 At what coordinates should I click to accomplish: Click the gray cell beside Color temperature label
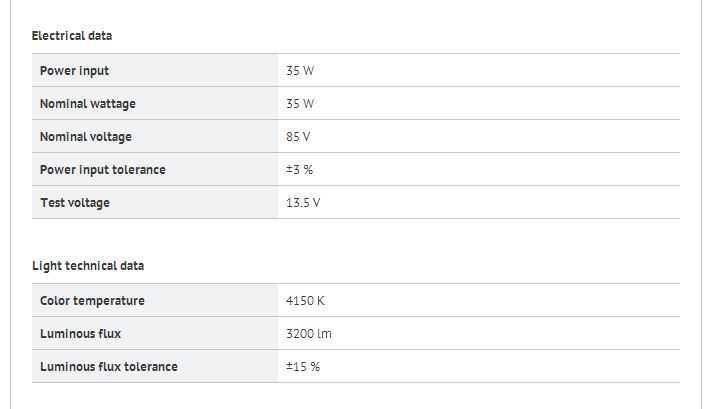(155, 301)
